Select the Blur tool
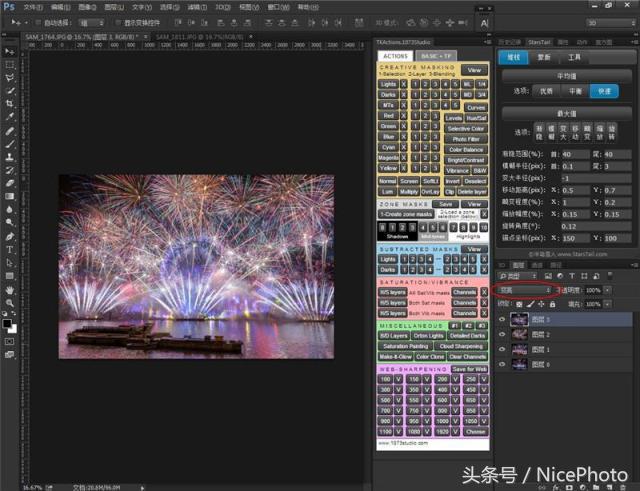Screen dimensions: 640x491 tap(9, 209)
